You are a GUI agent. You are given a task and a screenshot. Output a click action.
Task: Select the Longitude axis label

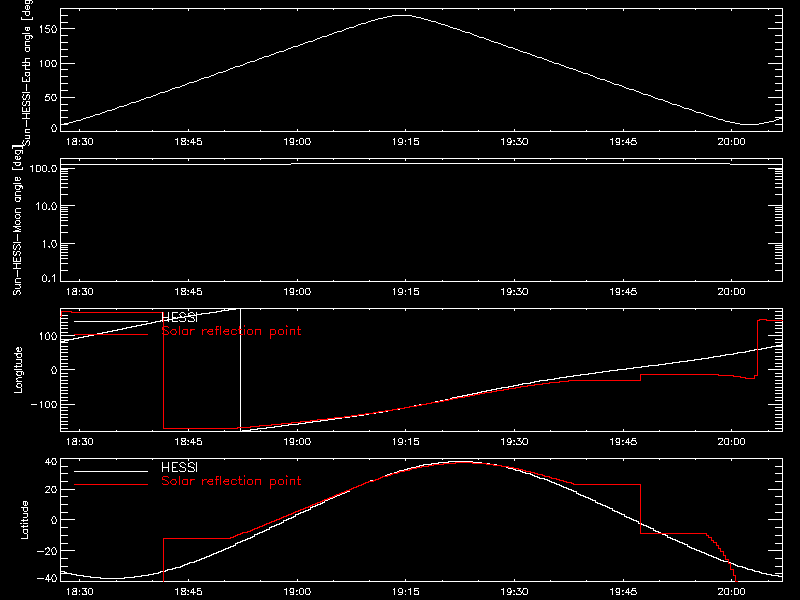coord(18,370)
